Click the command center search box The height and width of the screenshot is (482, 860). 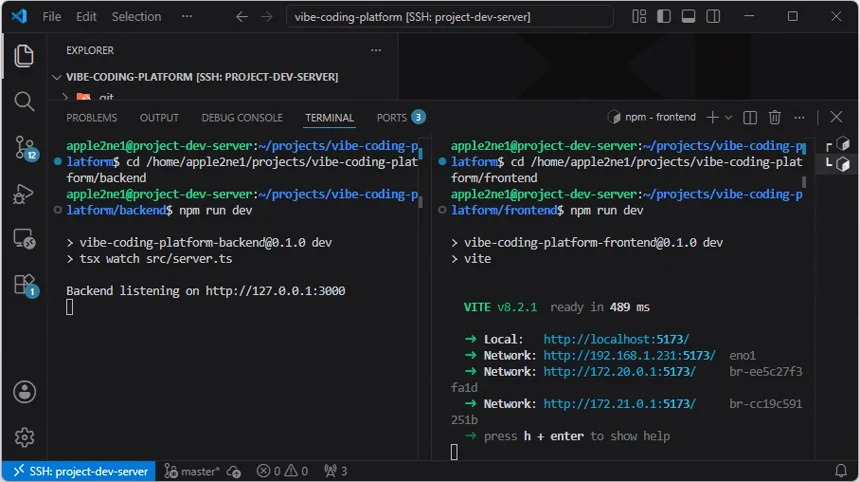click(450, 17)
